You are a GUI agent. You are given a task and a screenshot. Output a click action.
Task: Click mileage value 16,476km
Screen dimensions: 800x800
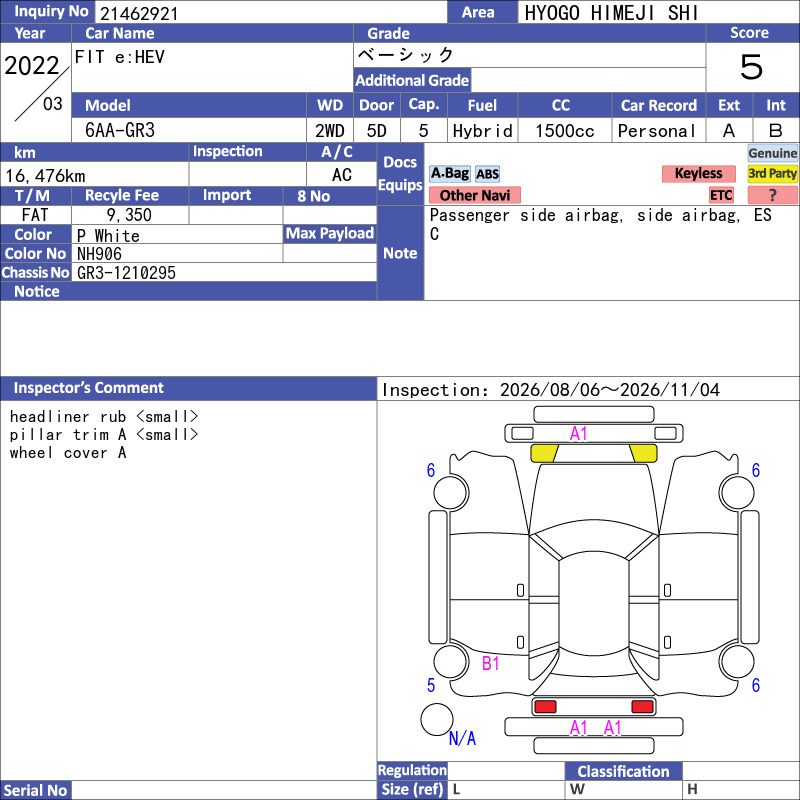tap(45, 176)
